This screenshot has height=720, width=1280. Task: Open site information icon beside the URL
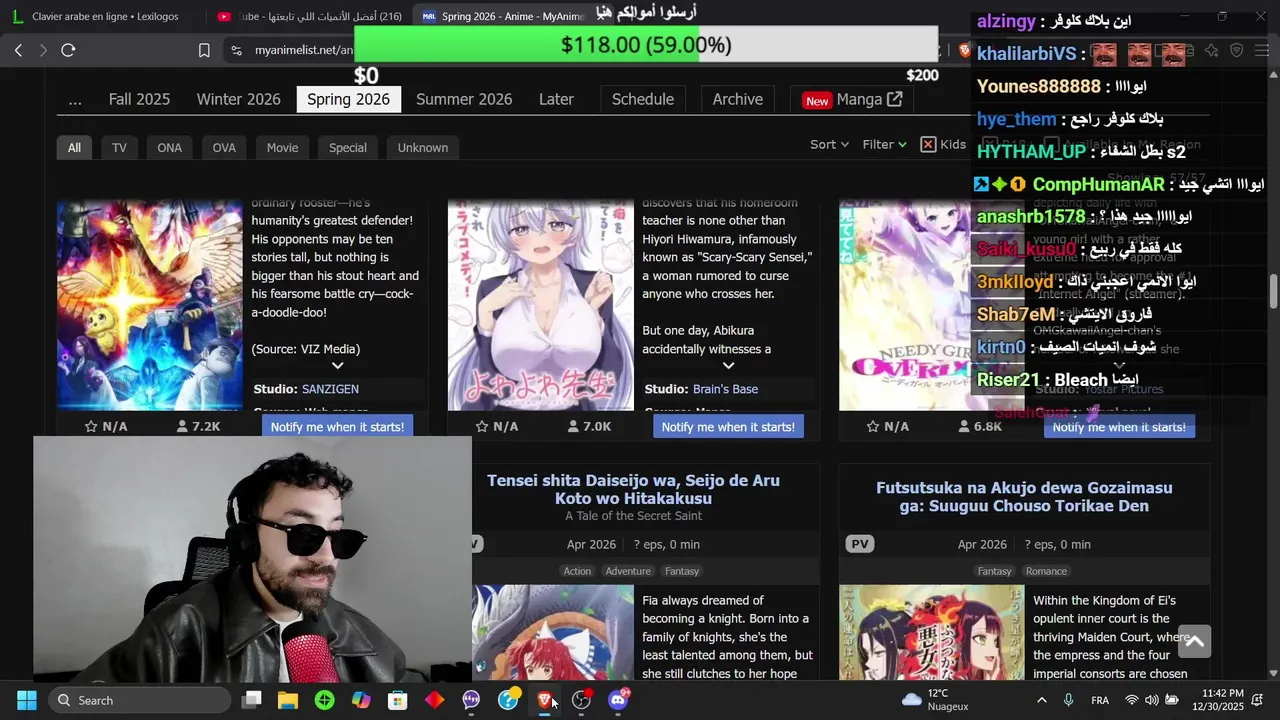[236, 50]
